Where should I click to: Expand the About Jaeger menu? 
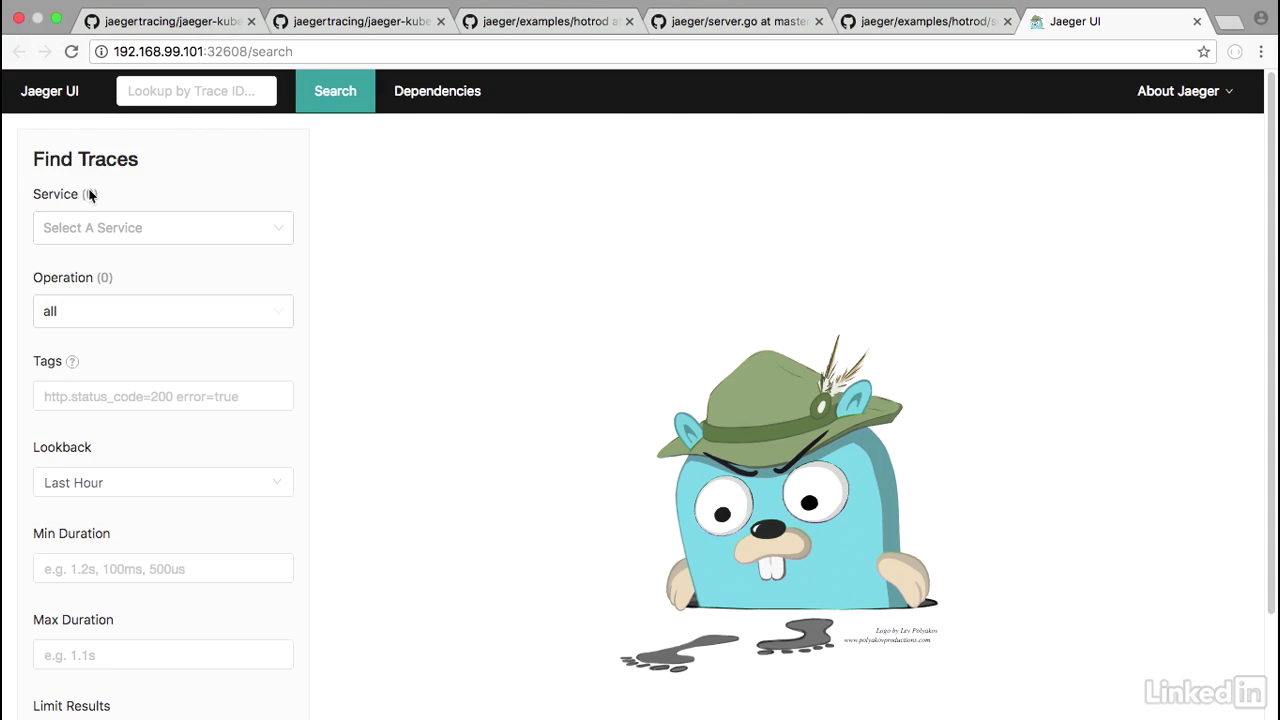click(x=1185, y=91)
